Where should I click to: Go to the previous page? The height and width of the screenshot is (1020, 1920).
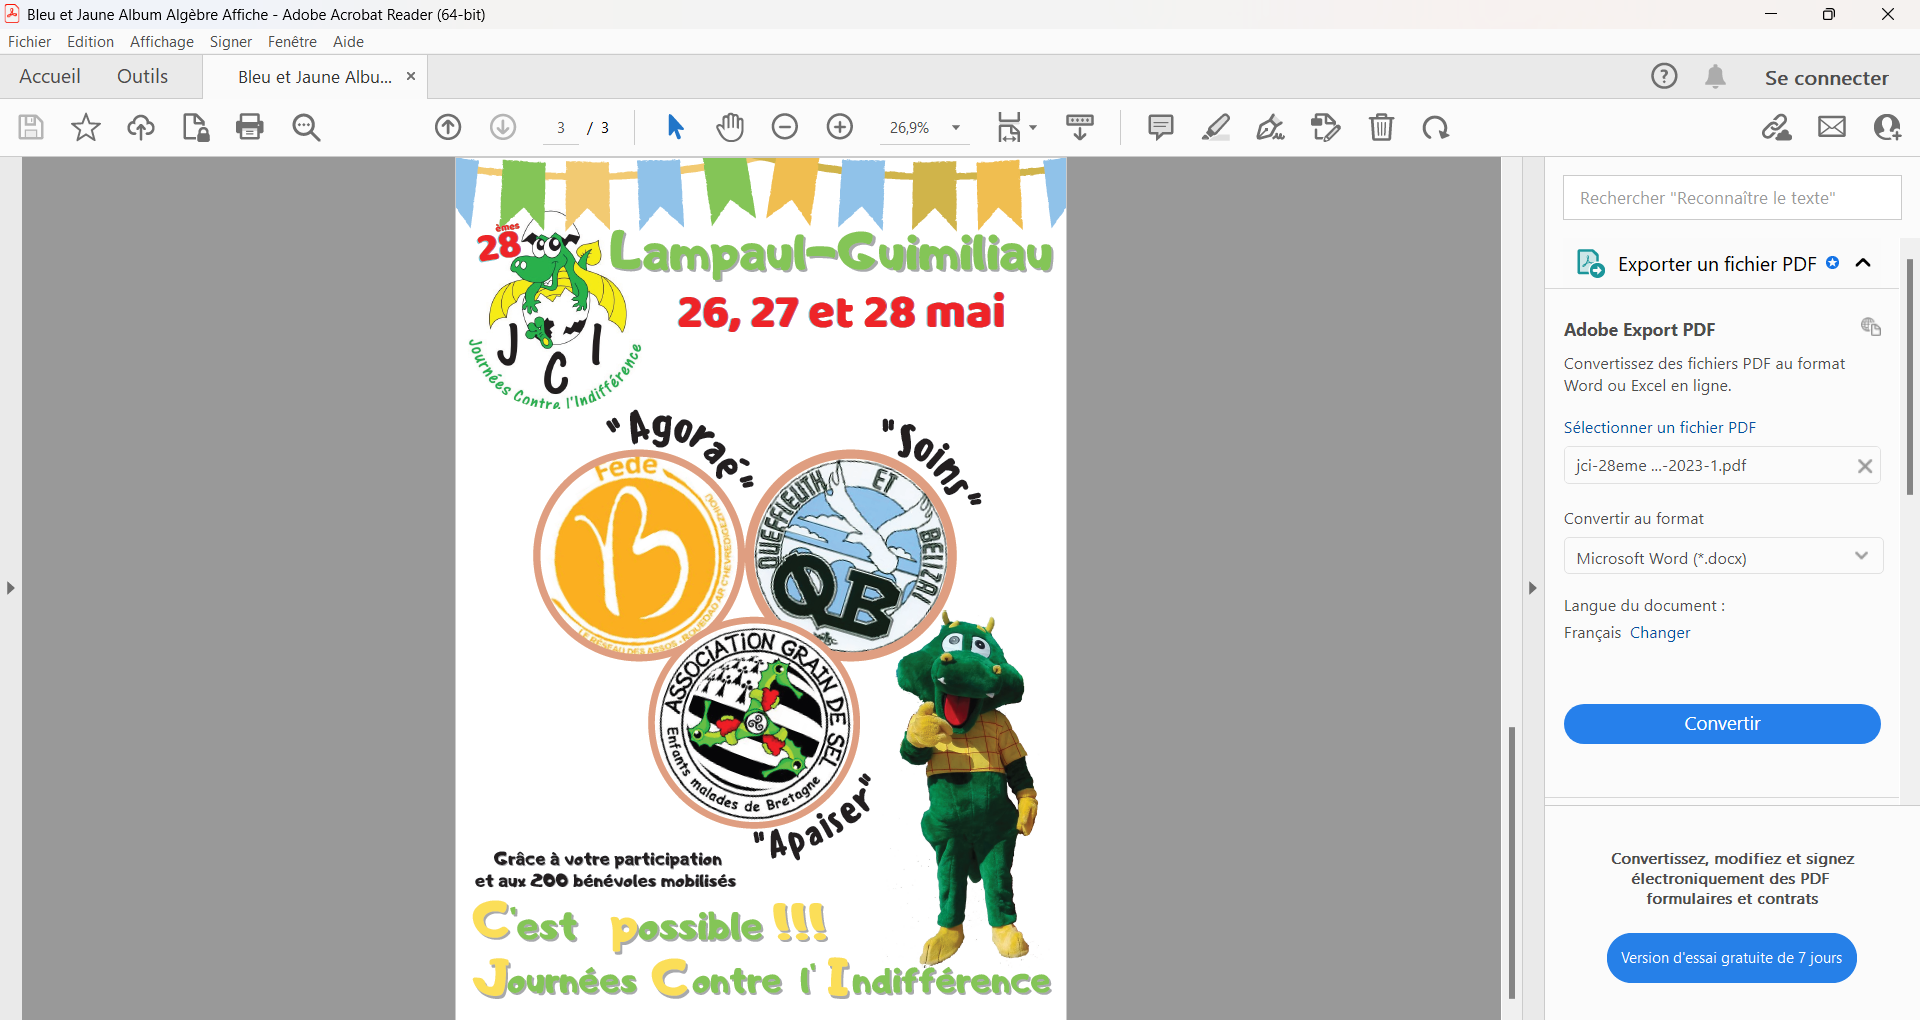448,127
